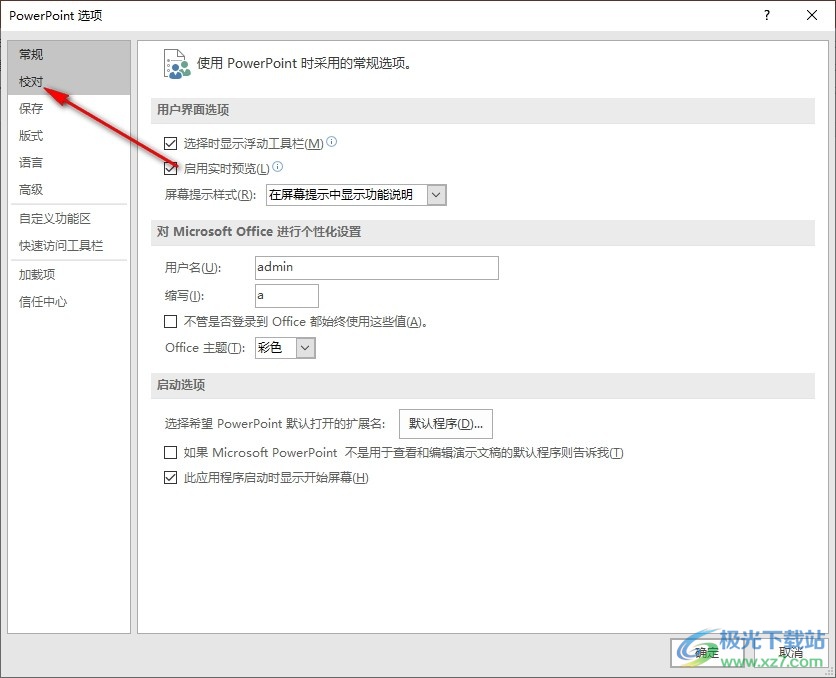Click info icon beside live preview option
This screenshot has width=836, height=678.
coord(278,167)
